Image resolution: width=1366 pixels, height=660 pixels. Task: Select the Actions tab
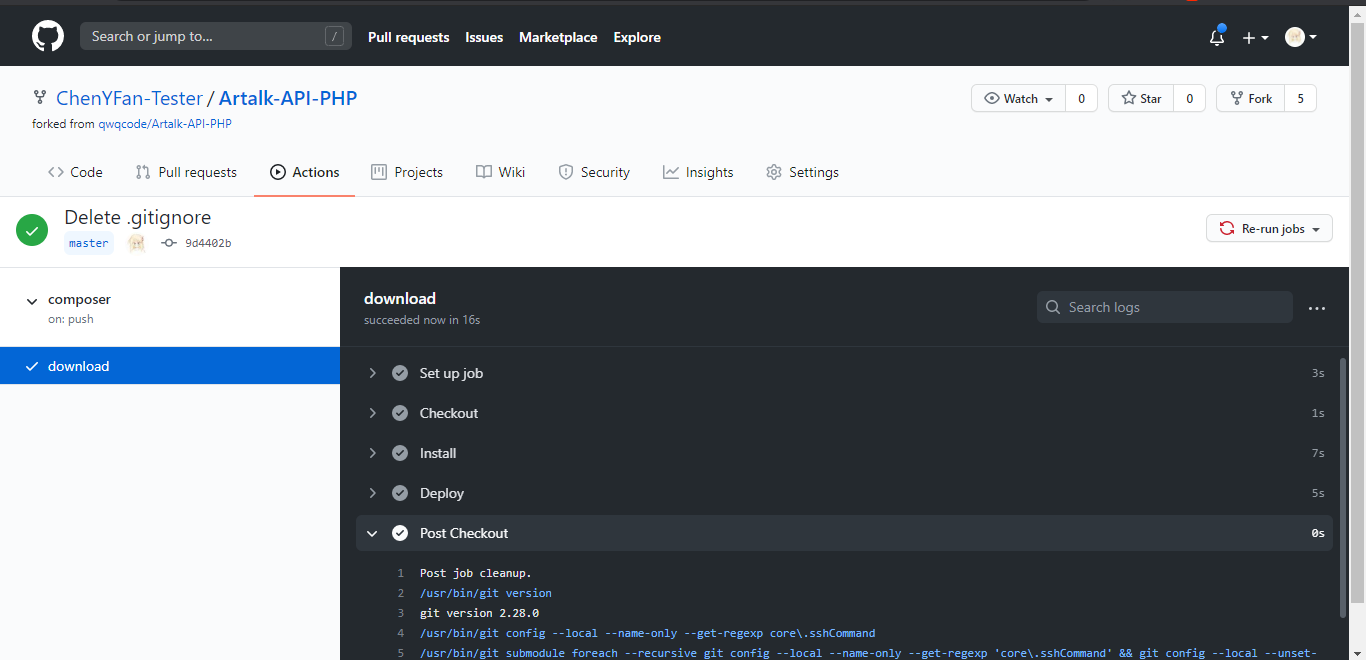tap(305, 172)
